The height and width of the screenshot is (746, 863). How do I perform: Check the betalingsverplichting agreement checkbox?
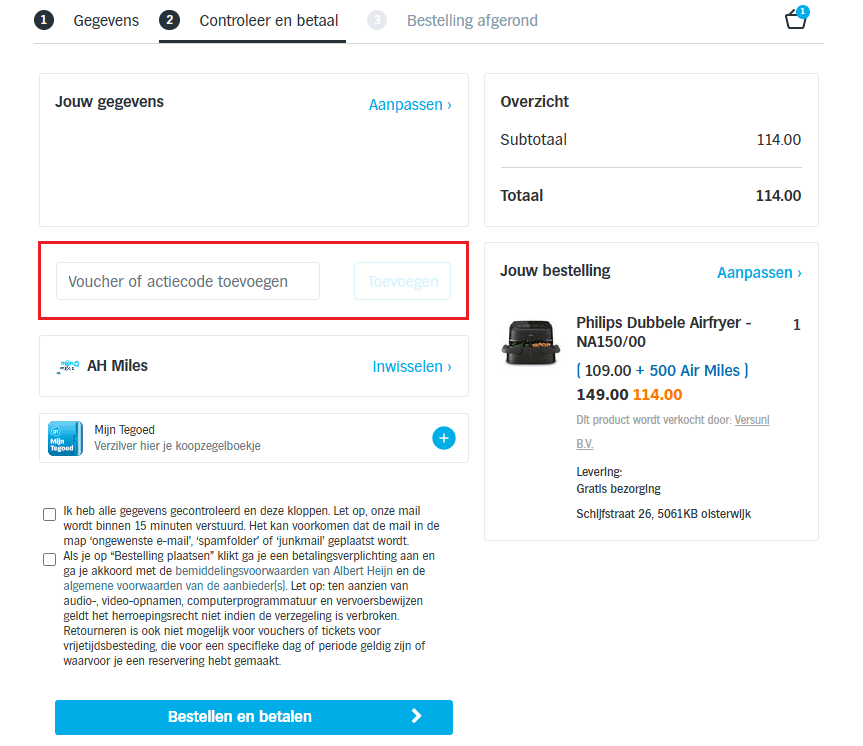49,559
